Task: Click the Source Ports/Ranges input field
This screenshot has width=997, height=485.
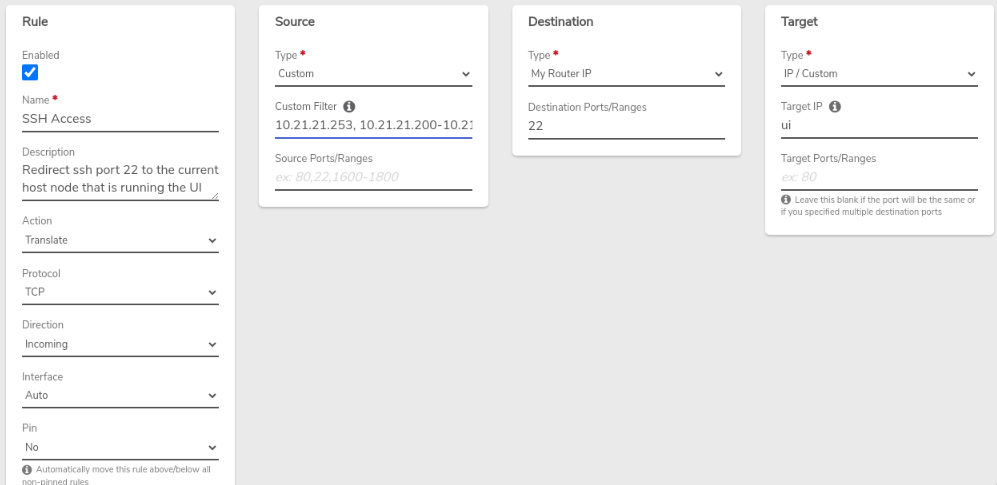Action: [x=374, y=177]
